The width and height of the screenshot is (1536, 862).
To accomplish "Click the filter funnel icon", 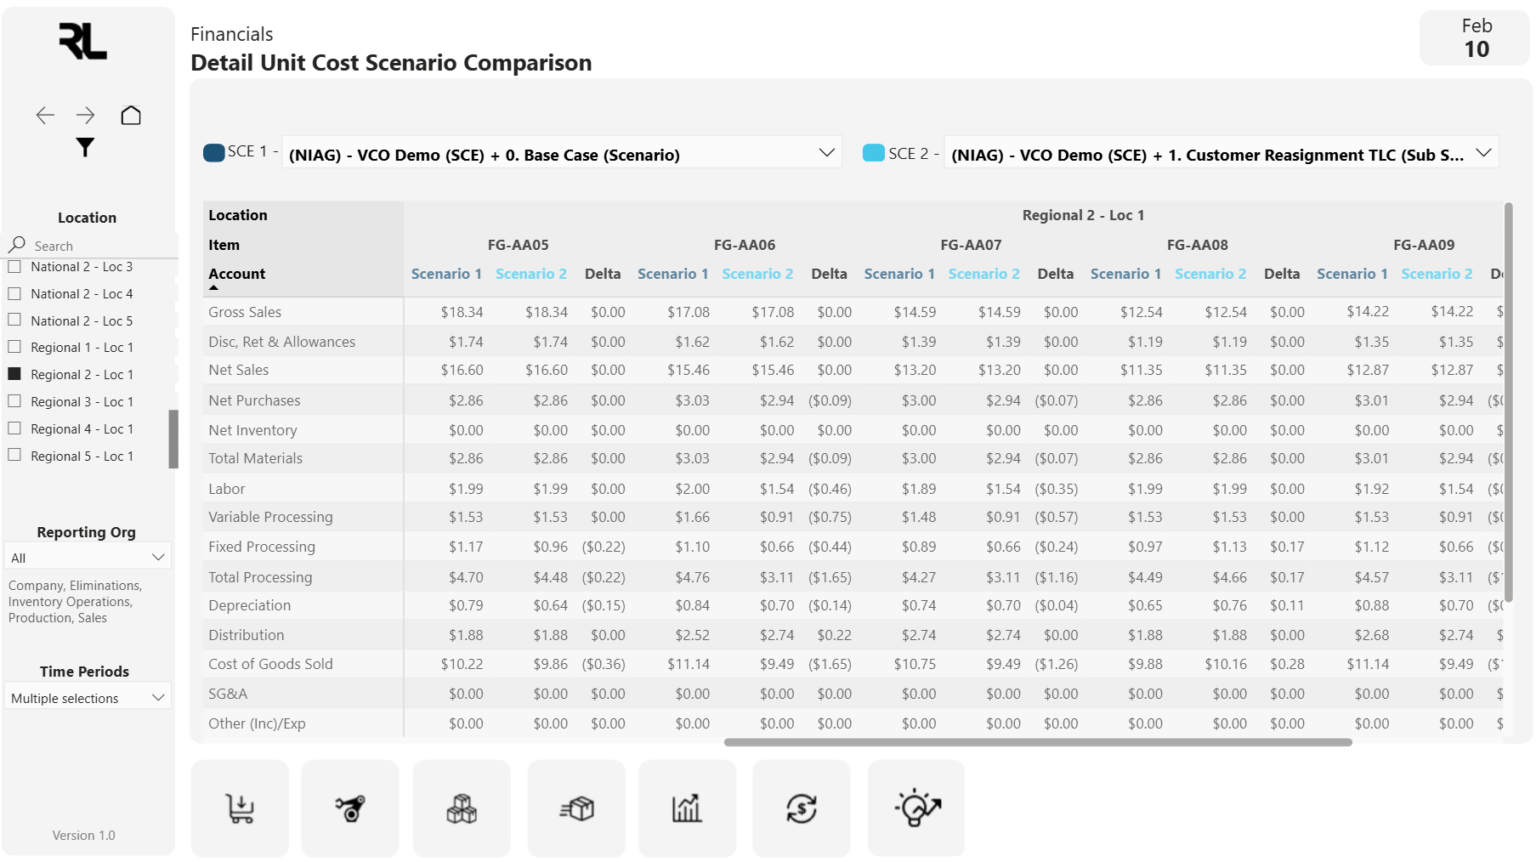I will click(85, 148).
